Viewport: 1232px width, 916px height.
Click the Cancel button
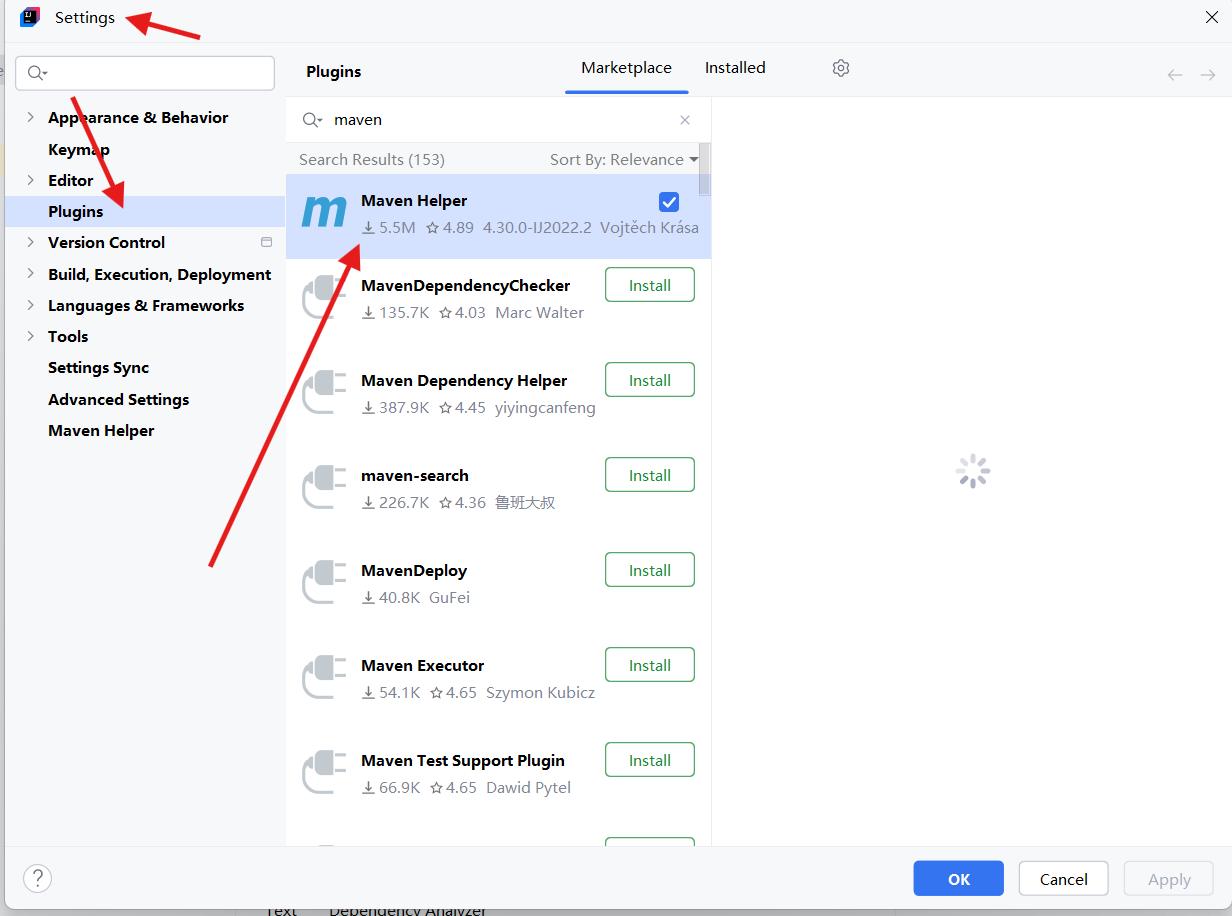coord(1063,879)
